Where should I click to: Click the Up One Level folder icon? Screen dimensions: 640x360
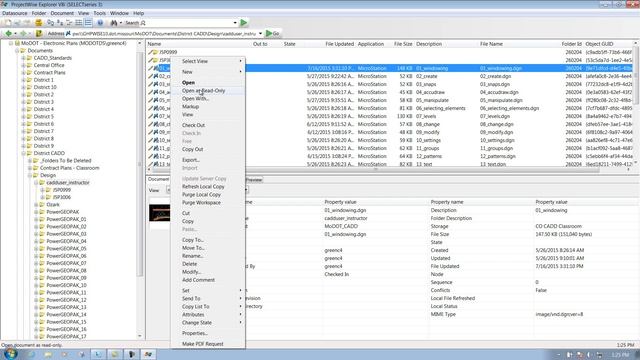(x=39, y=33)
